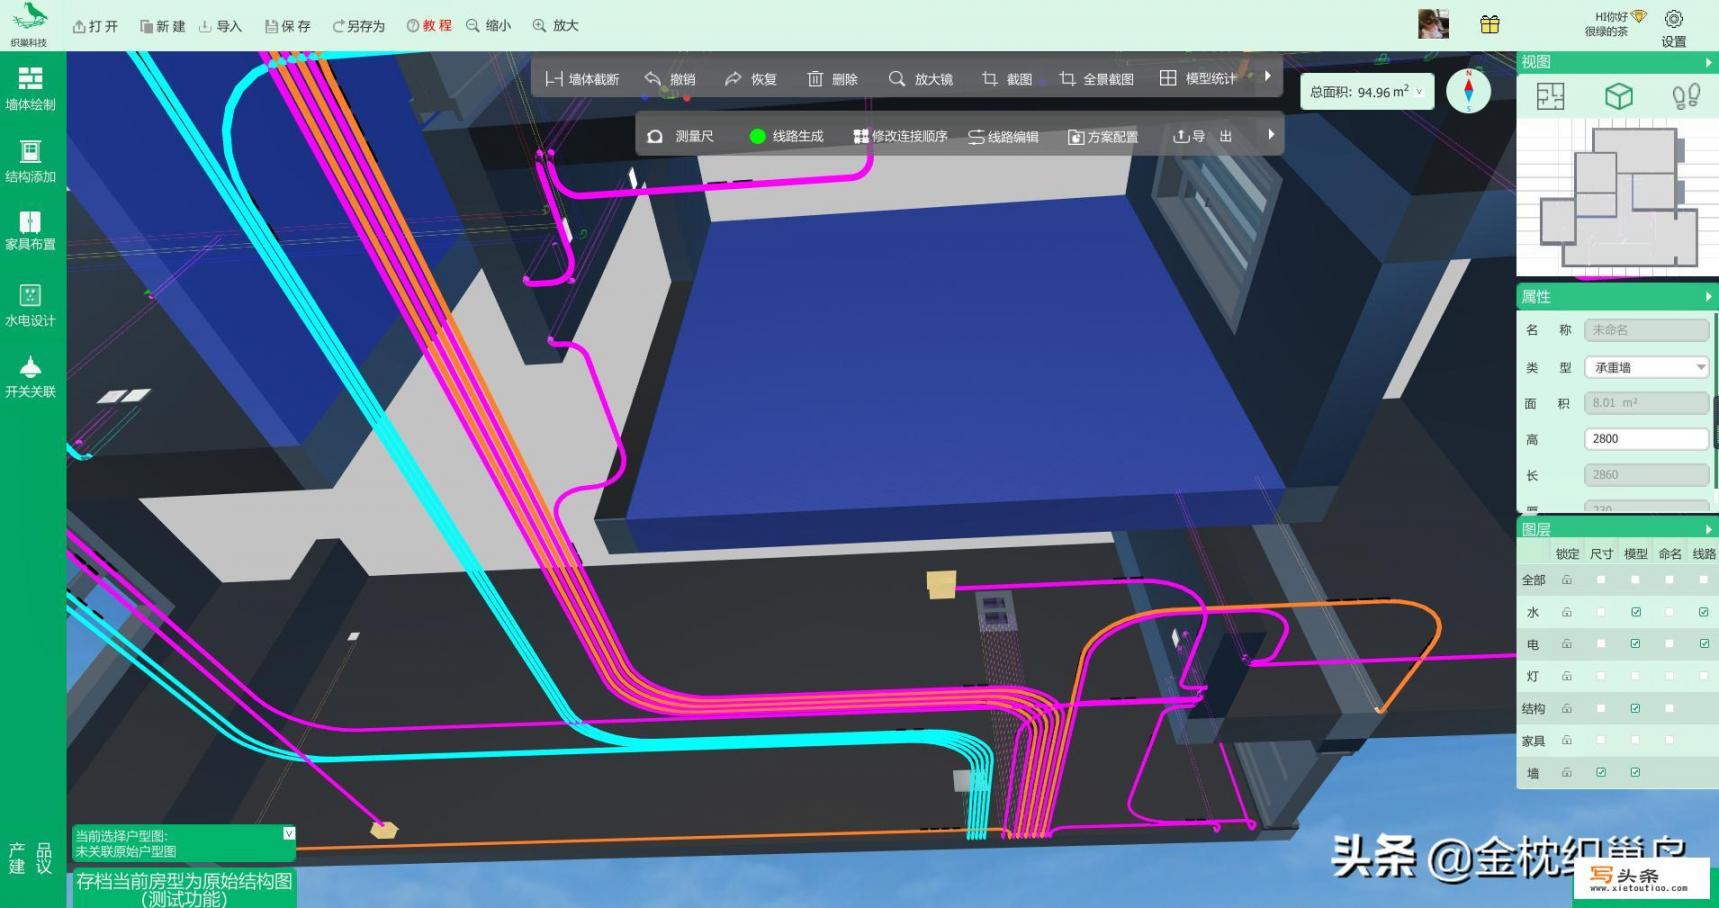Check model (模型) checkbox for 灯 layer
The height and width of the screenshot is (908, 1719).
coord(1636,676)
